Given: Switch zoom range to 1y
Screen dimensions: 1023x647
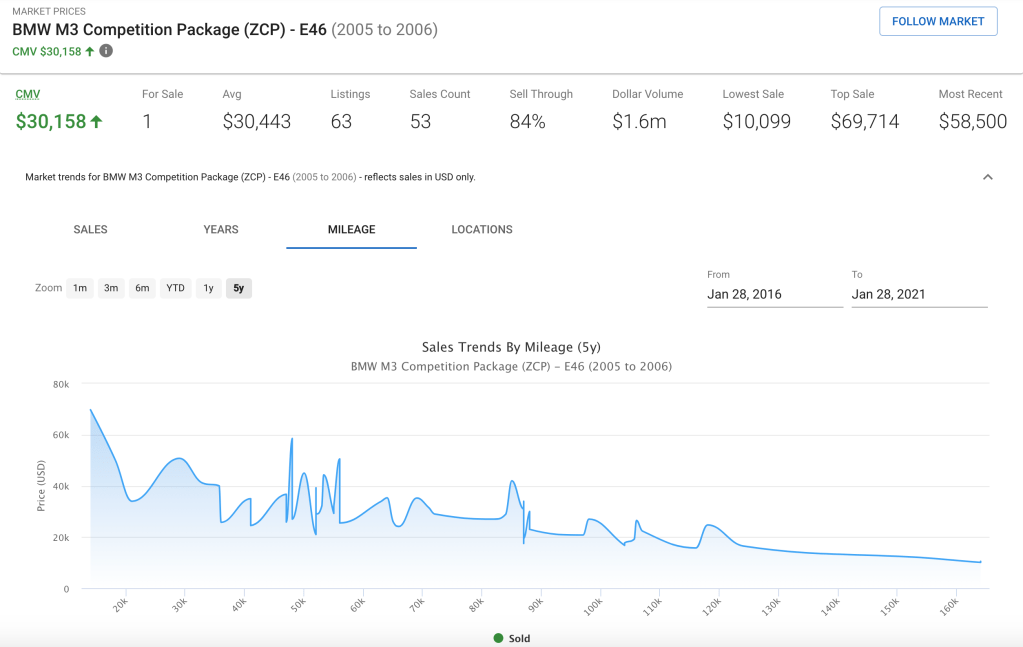Looking at the screenshot, I should (208, 288).
